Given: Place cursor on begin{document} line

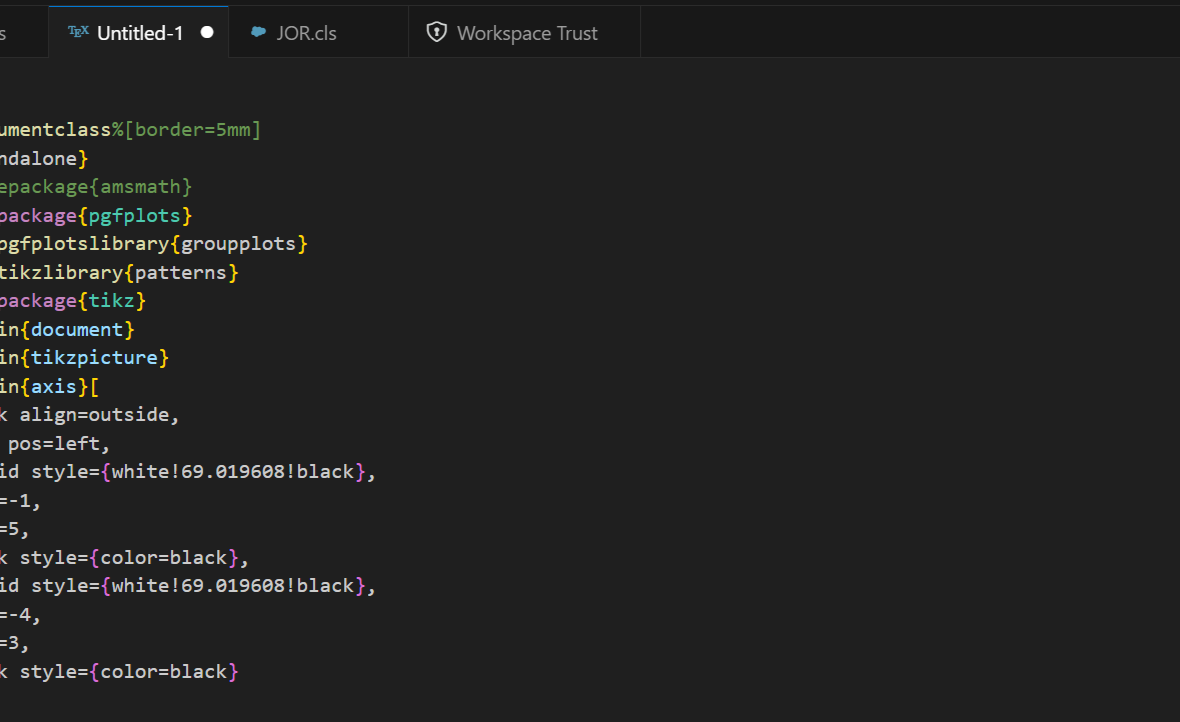Looking at the screenshot, I should (78, 329).
